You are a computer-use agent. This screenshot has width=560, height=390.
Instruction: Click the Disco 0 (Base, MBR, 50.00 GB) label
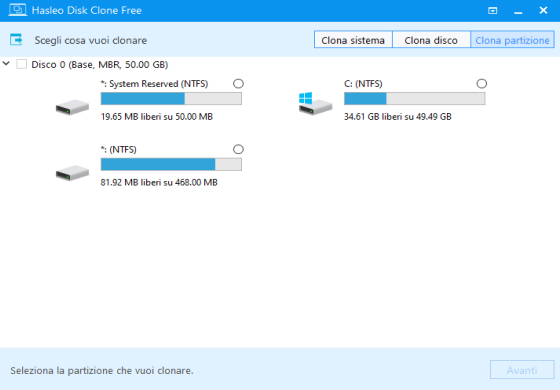[x=100, y=65]
